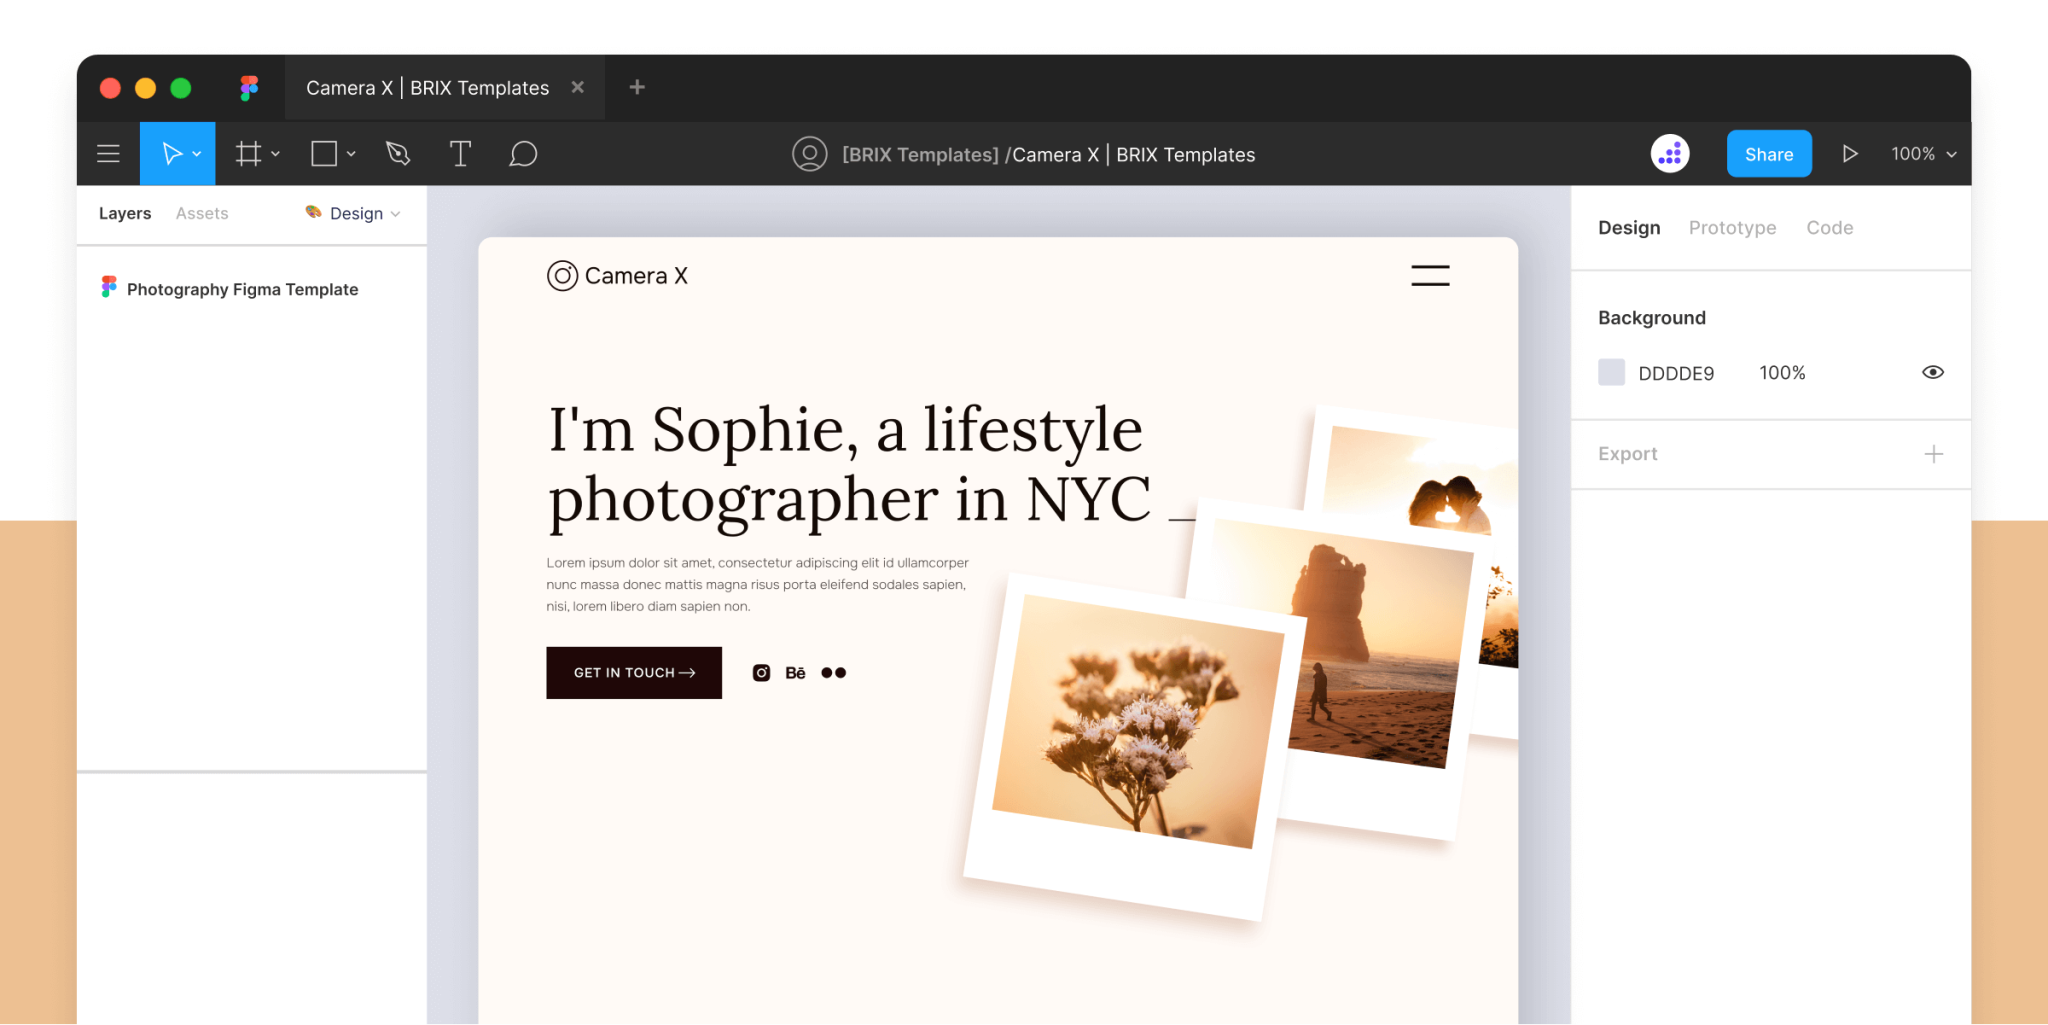Screen dimensions: 2048x1025
Task: Switch to the Assets tab
Action: click(202, 213)
